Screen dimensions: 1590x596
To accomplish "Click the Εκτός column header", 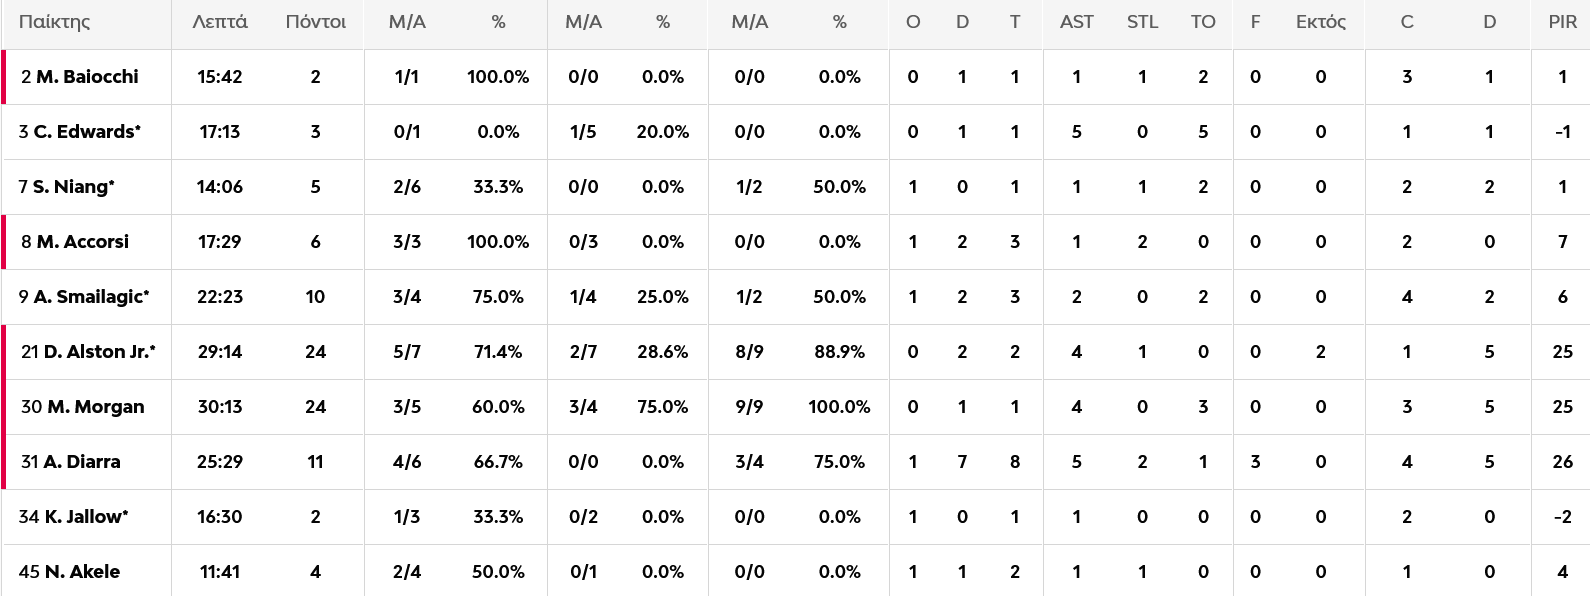I will click(x=1321, y=22).
